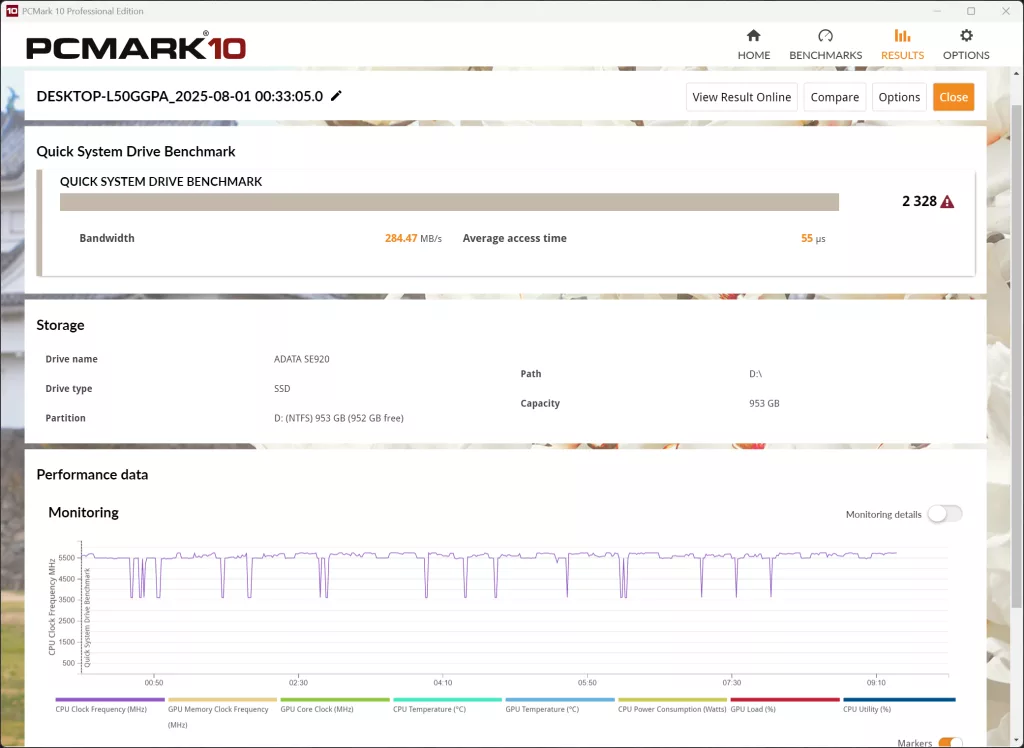
Task: Click the score value 2 328
Action: (x=920, y=201)
